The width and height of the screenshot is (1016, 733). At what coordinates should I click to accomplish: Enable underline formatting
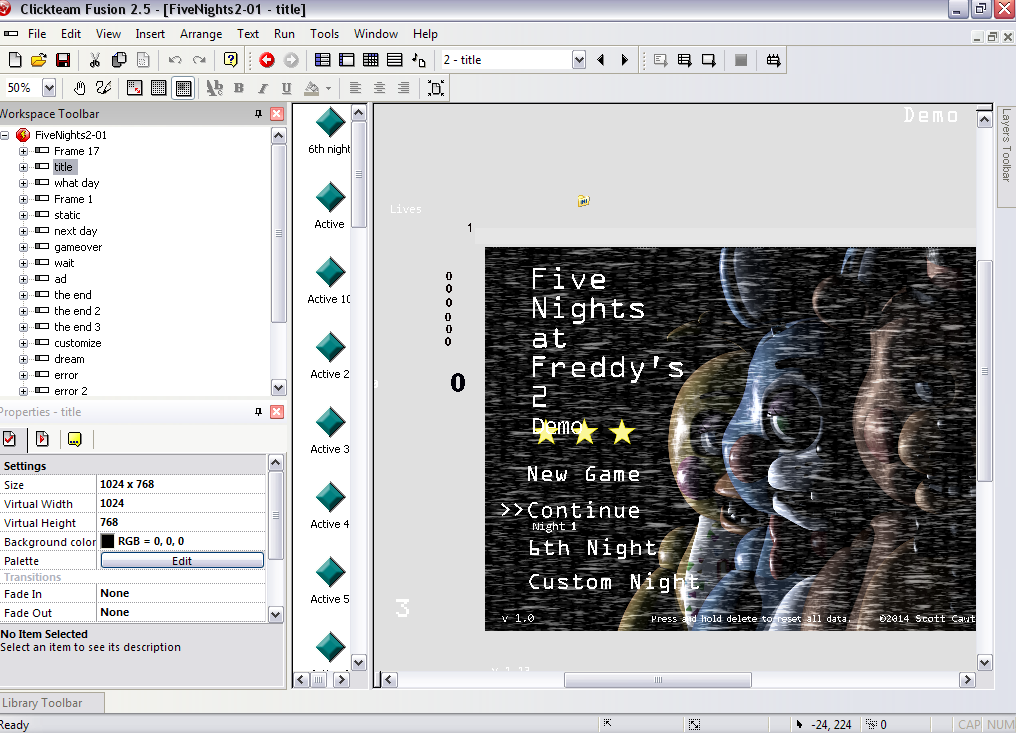[288, 88]
